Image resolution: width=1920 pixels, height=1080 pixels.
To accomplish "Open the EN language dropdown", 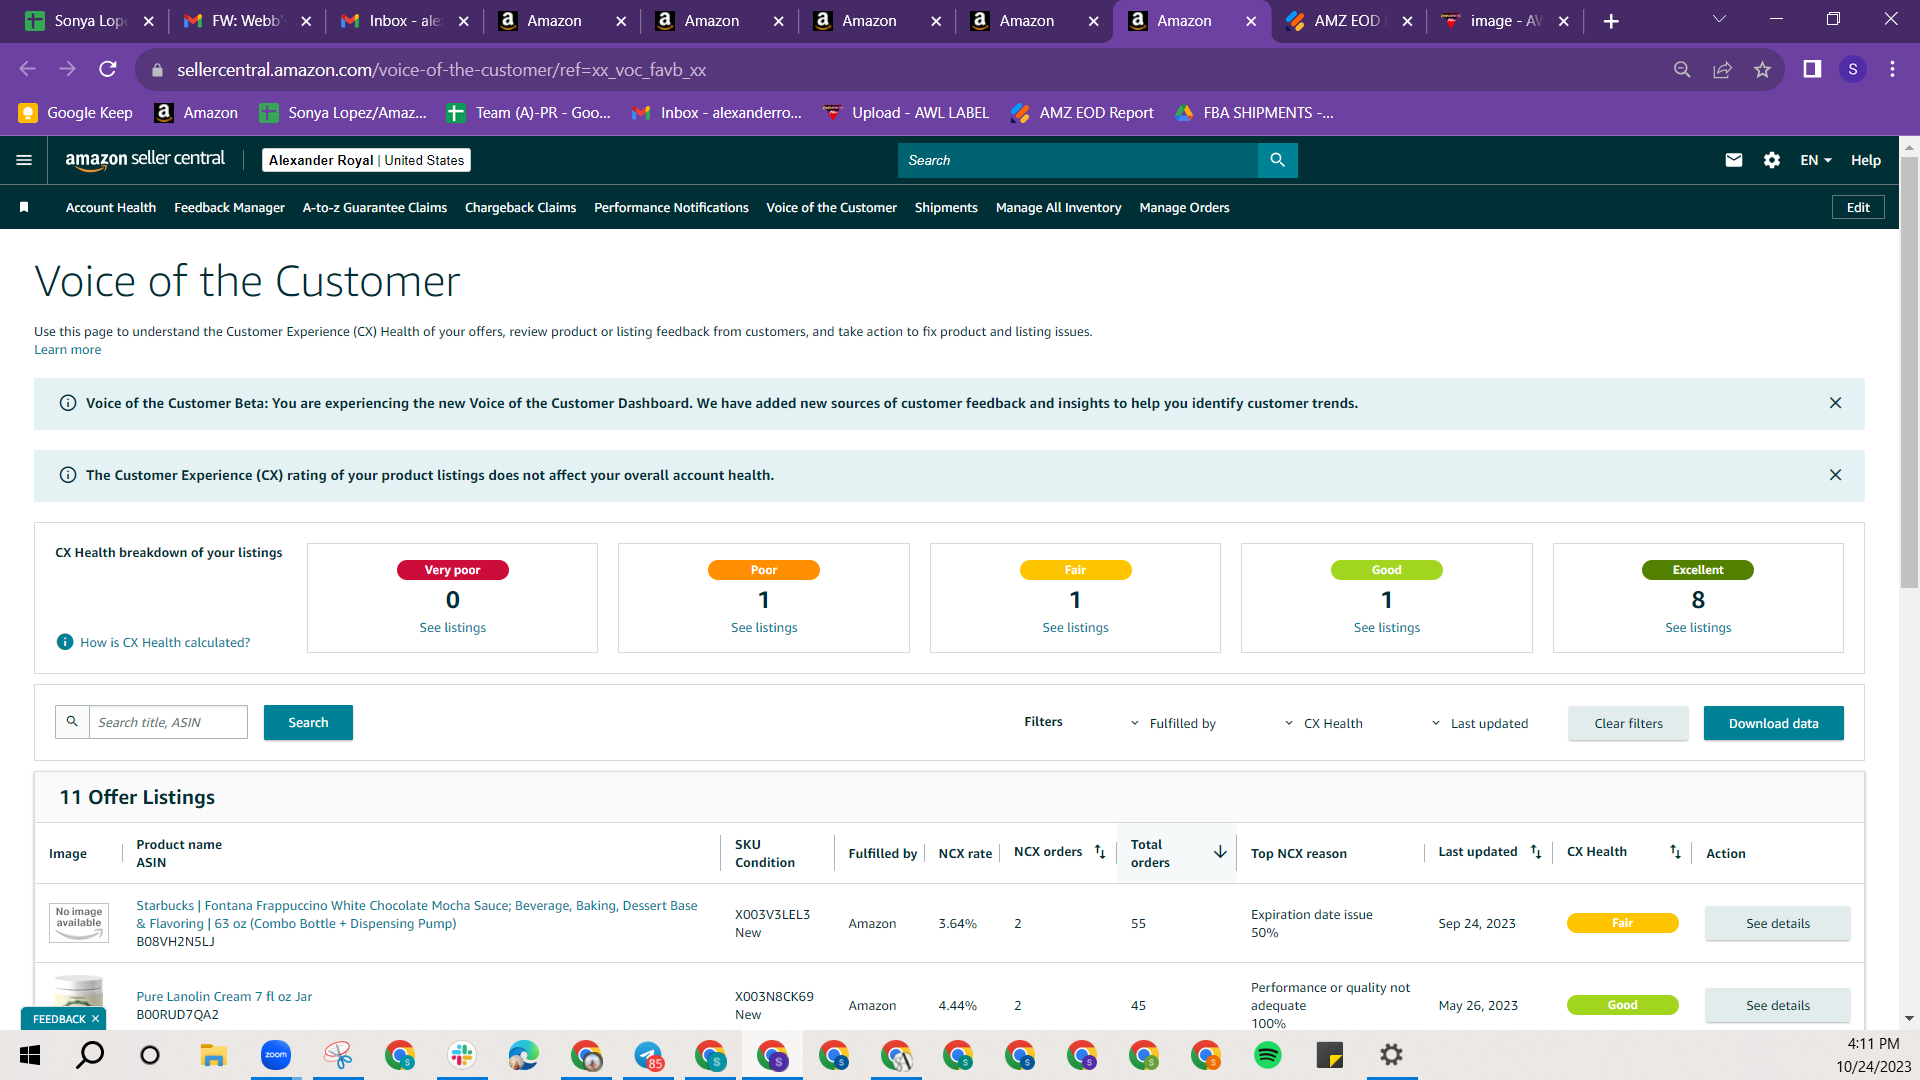I will (1816, 160).
